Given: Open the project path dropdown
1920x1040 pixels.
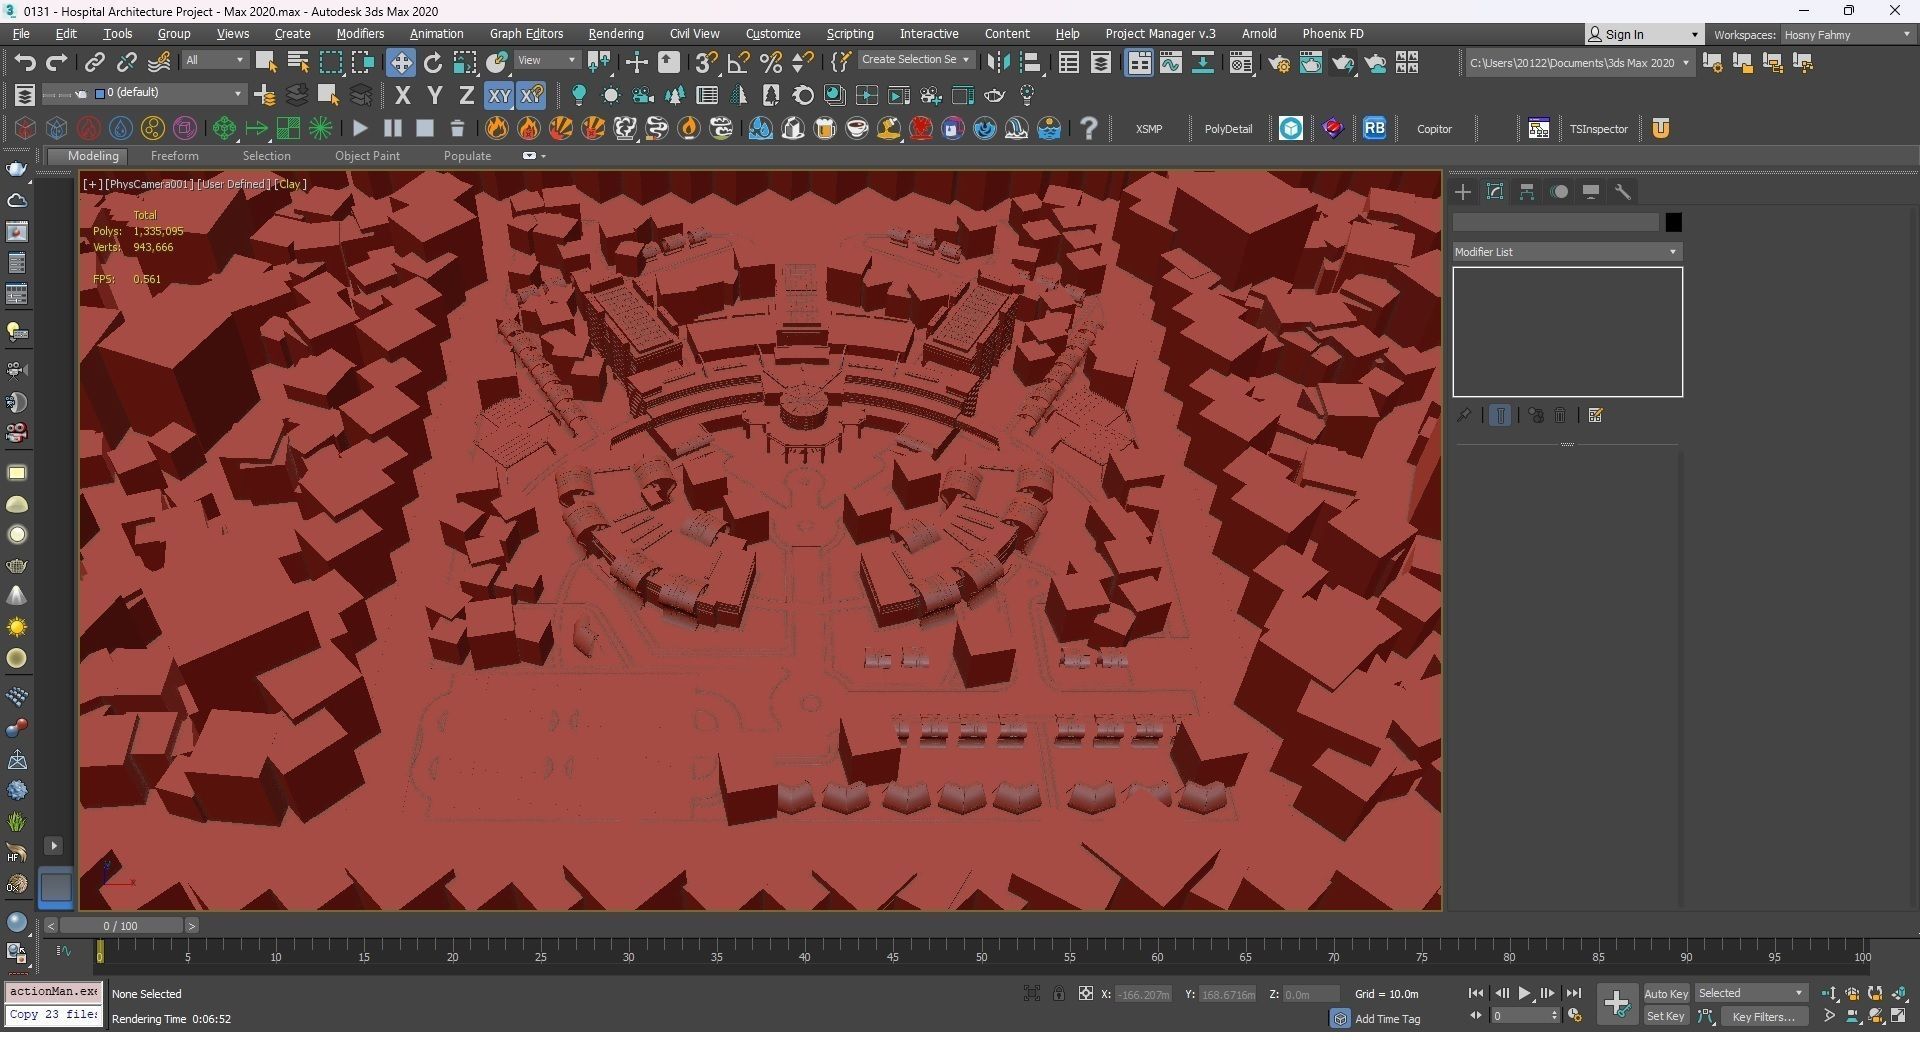Looking at the screenshot, I should pyautogui.click(x=1579, y=63).
